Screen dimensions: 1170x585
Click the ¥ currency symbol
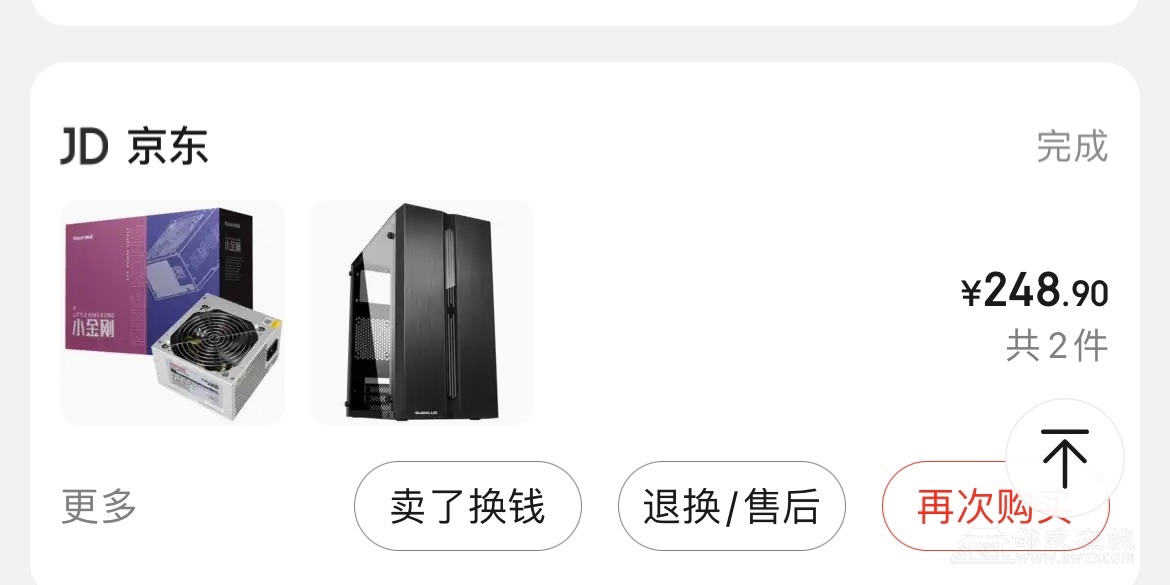[x=971, y=293]
